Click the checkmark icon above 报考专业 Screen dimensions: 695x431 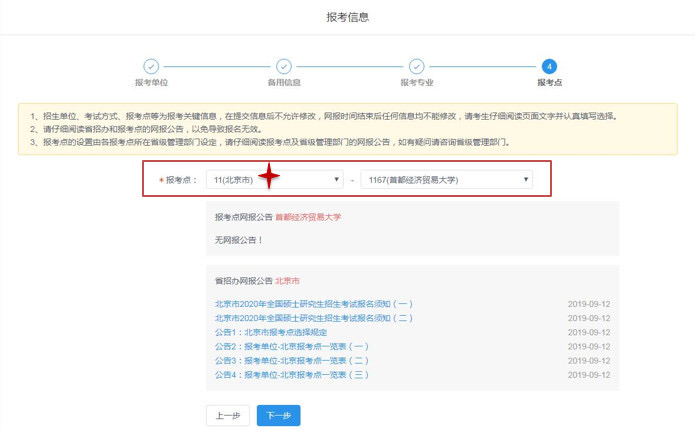click(x=416, y=66)
